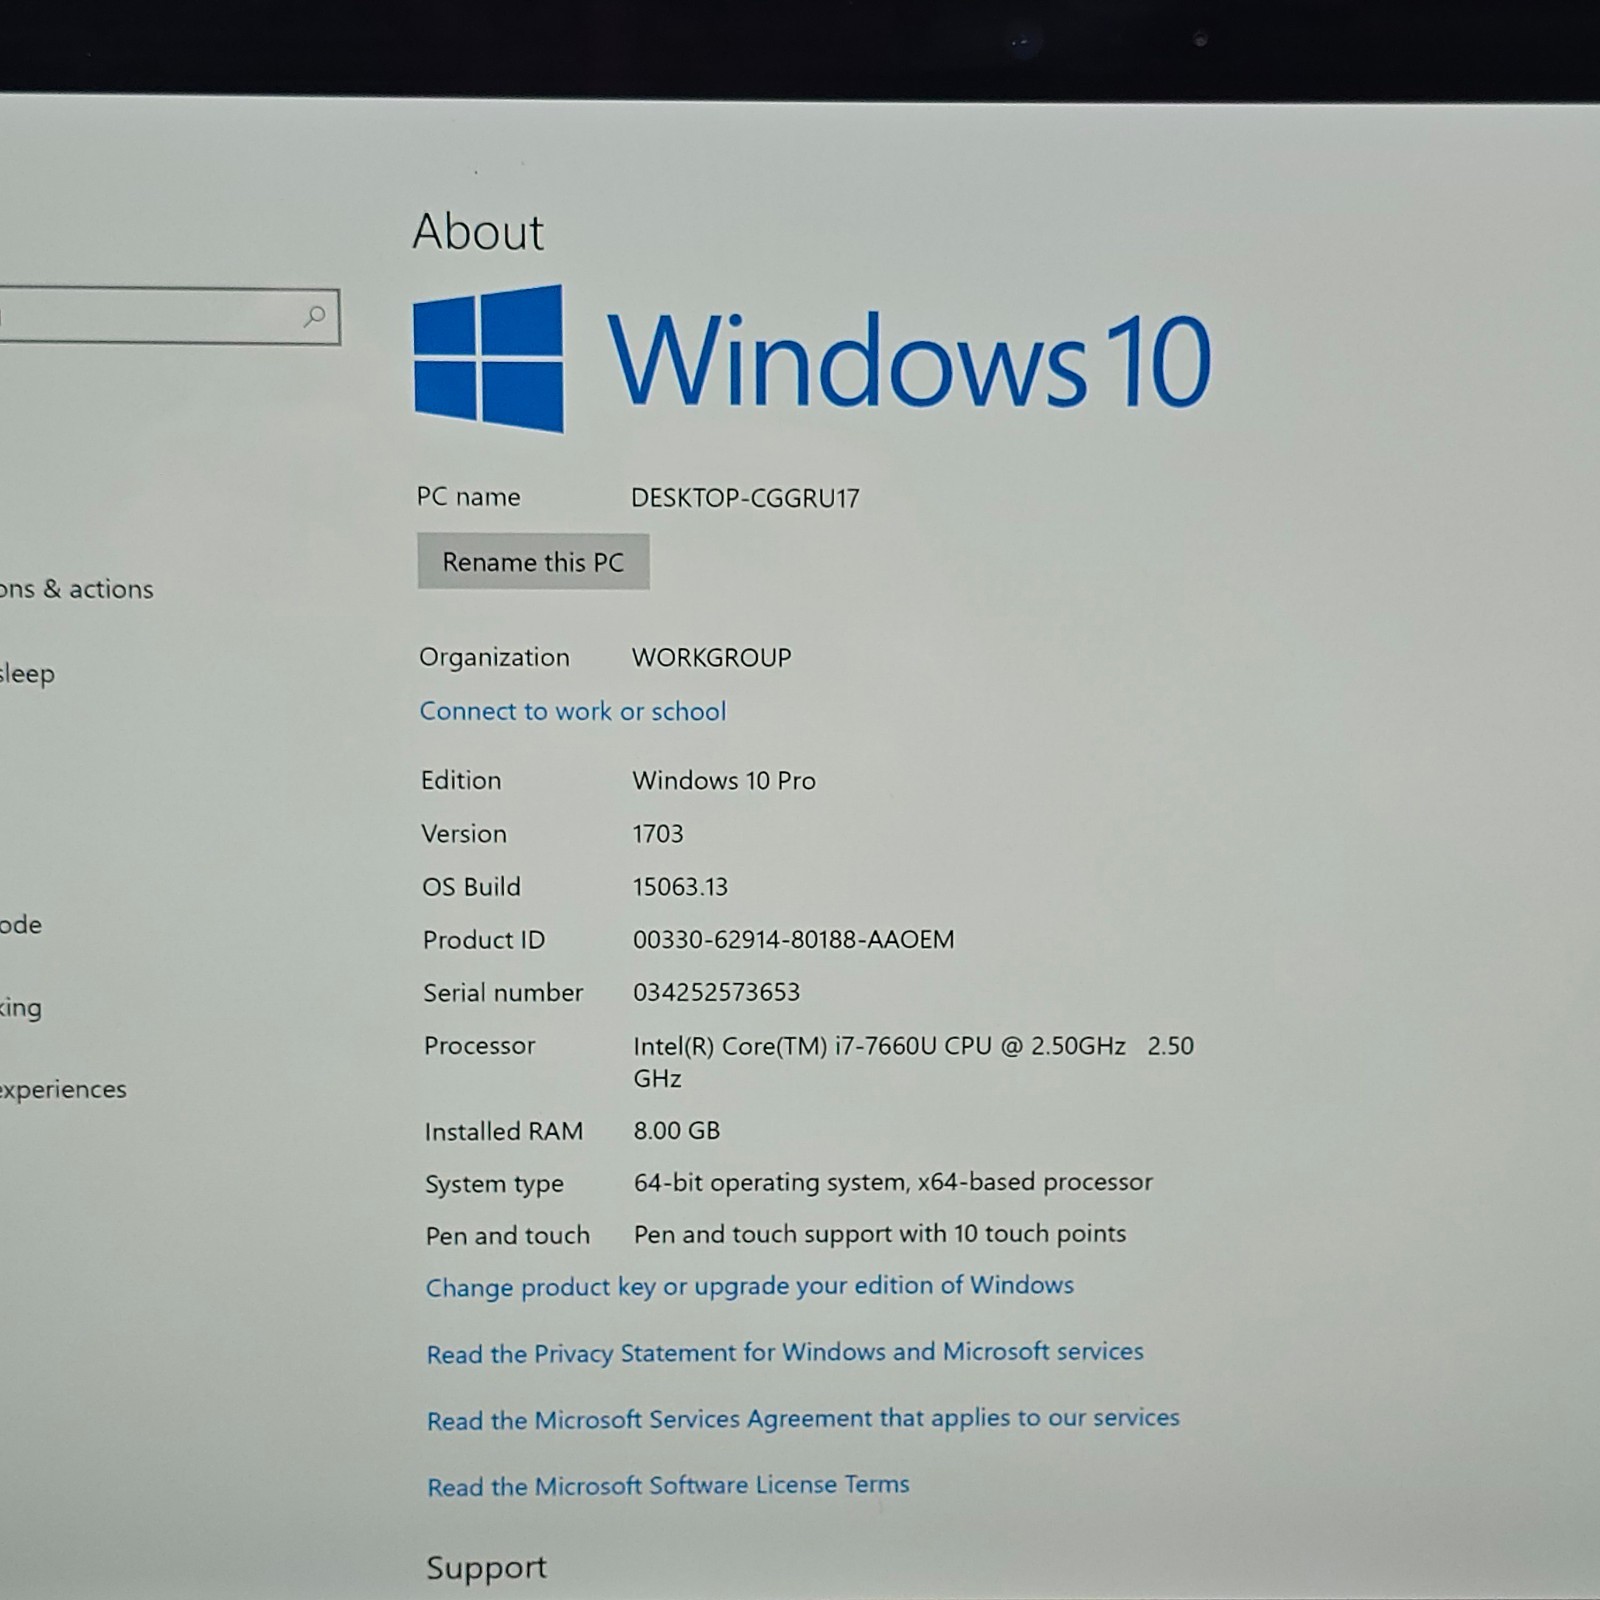Click the 64-bit operating system value
This screenshot has height=1600, width=1600.
click(x=893, y=1183)
